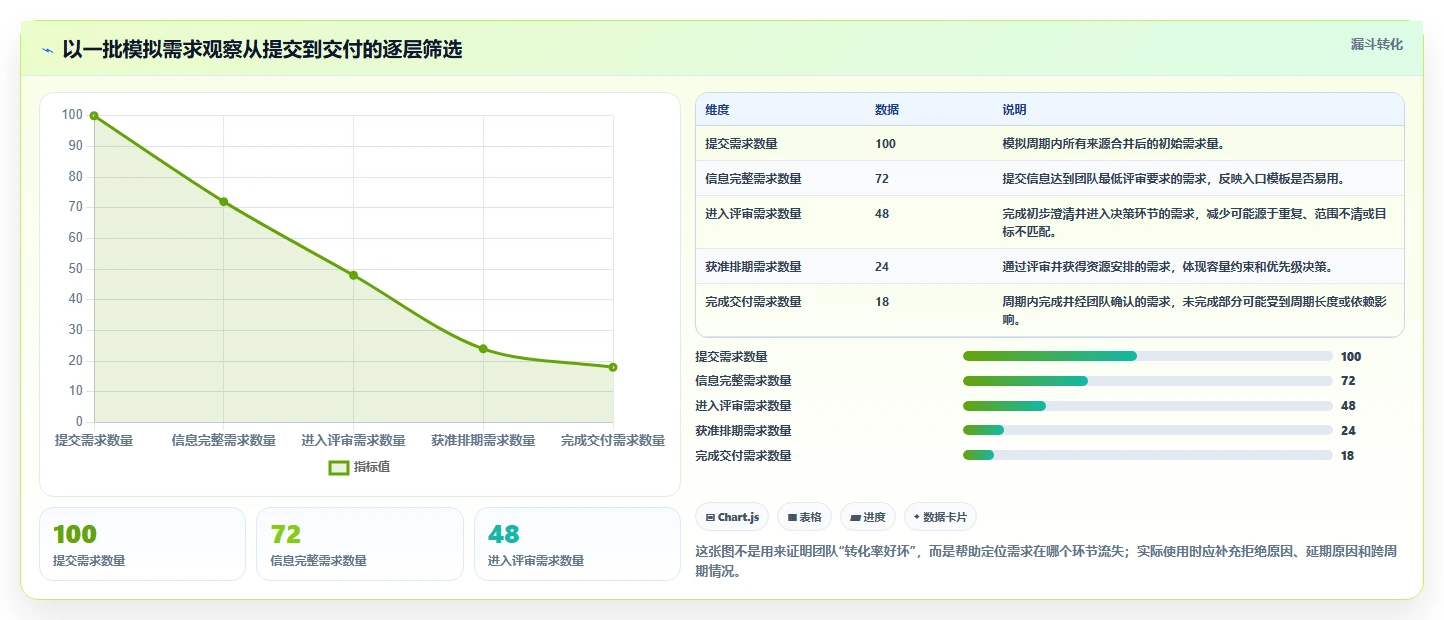Click table value 100 in 数据 column
This screenshot has width=1444, height=620.
coord(885,144)
